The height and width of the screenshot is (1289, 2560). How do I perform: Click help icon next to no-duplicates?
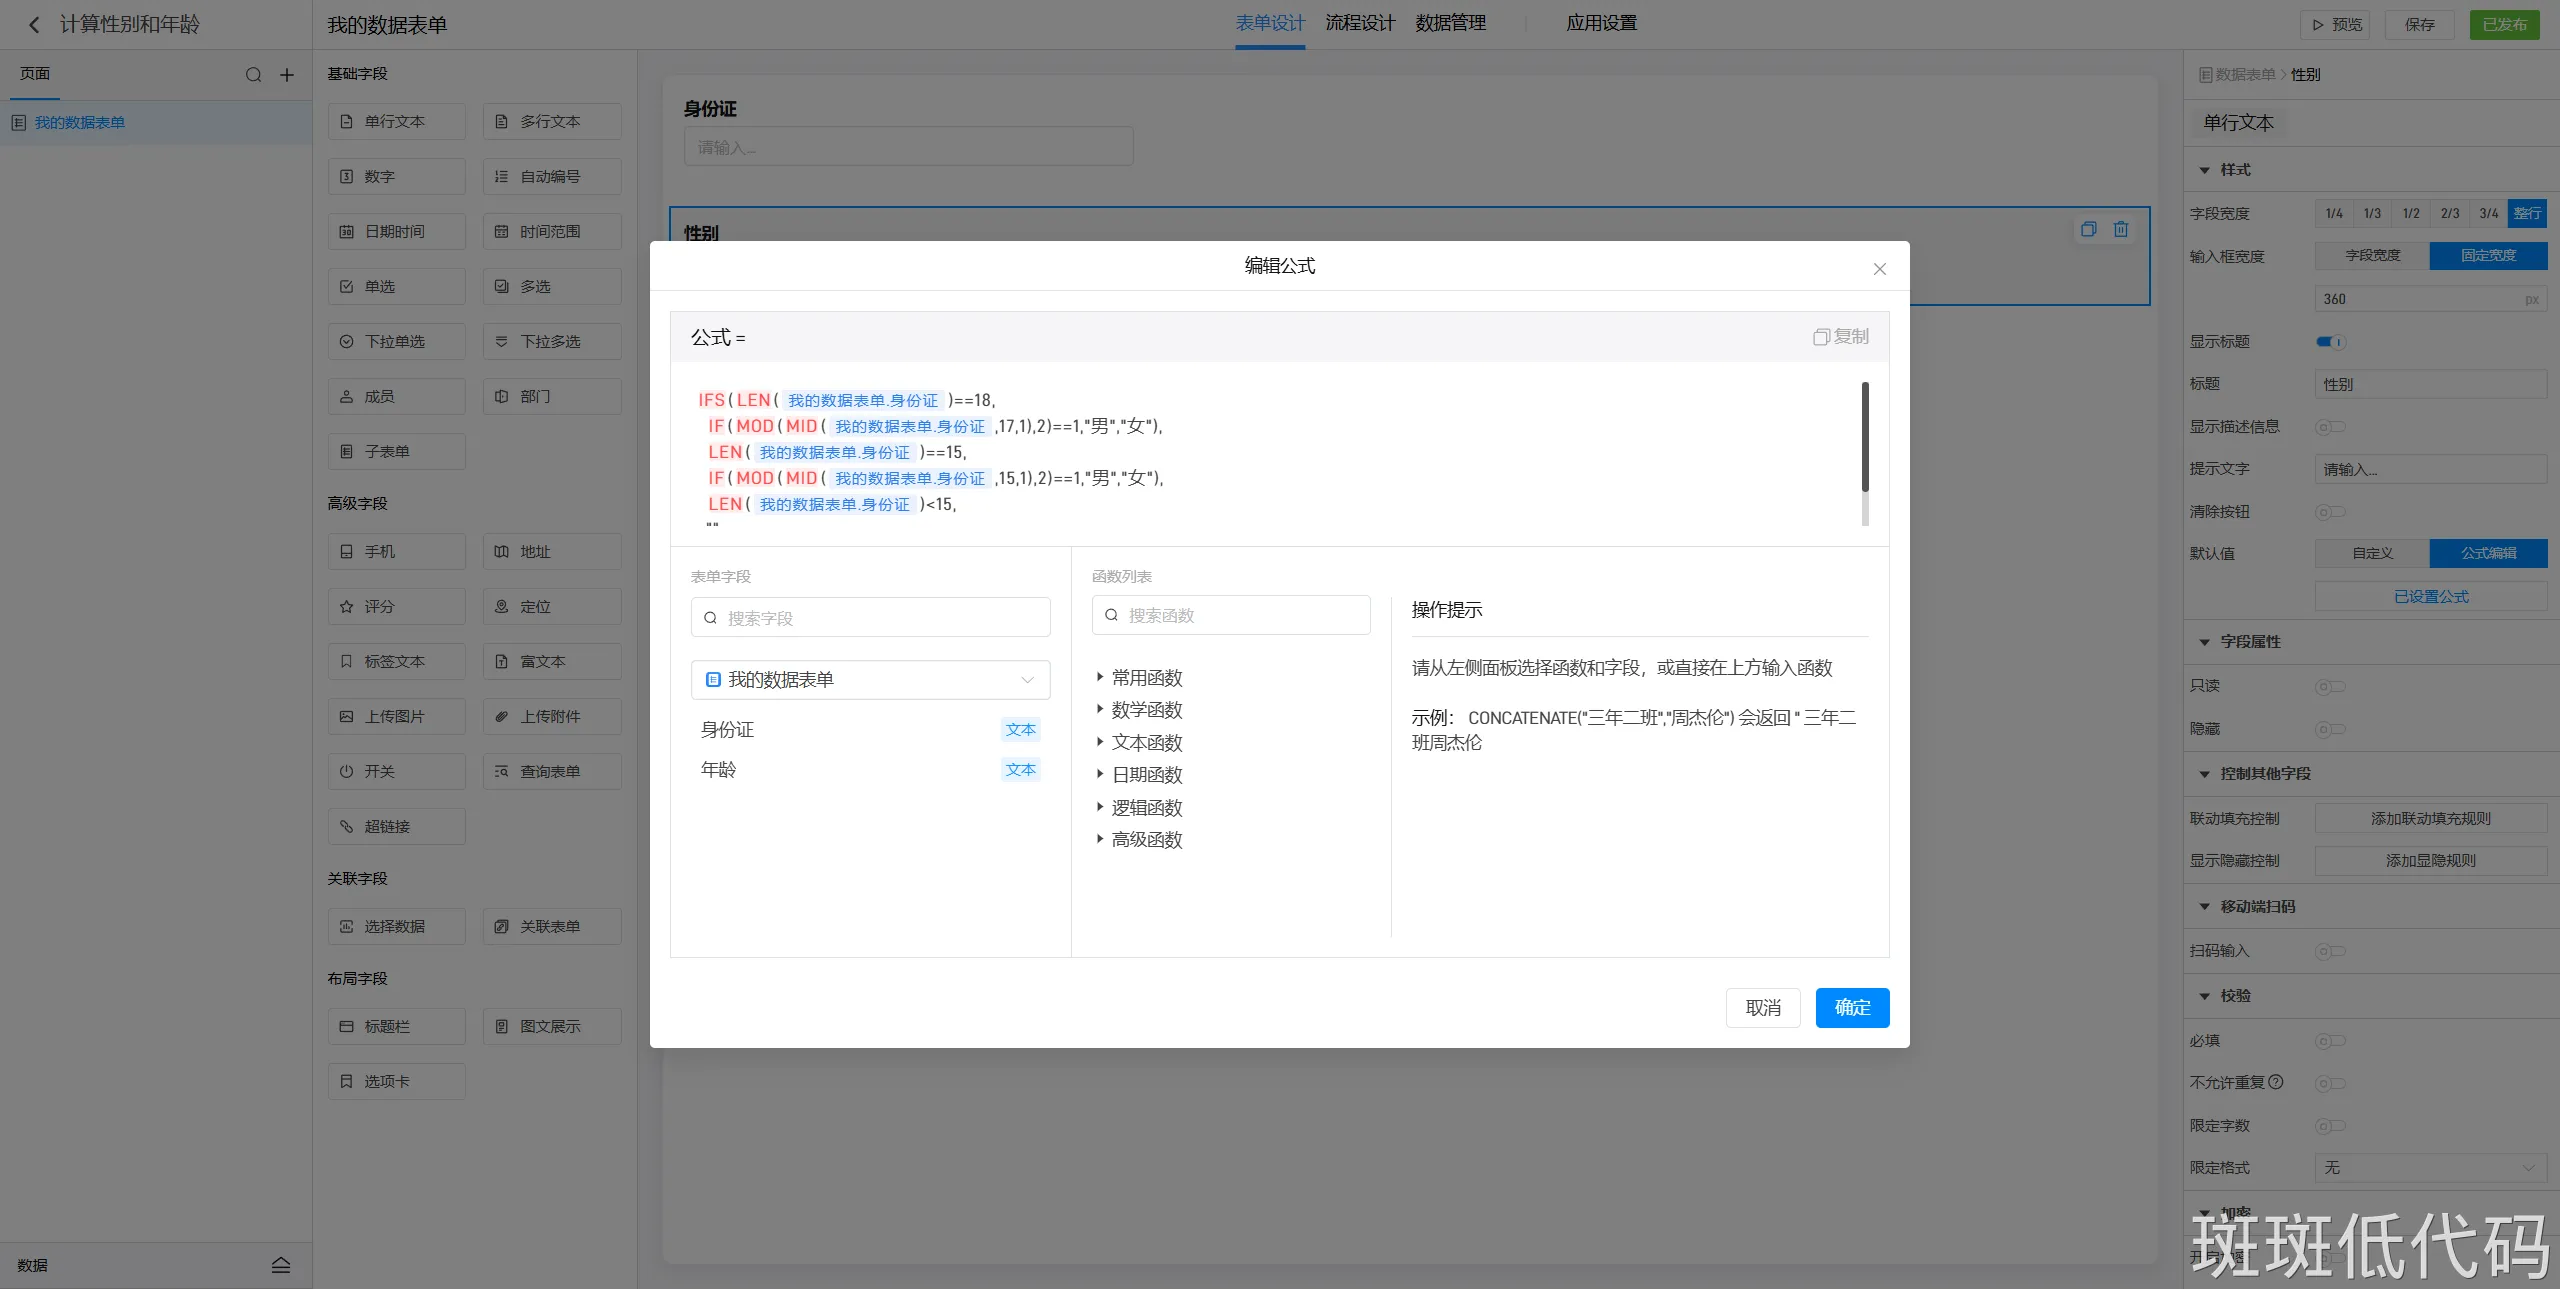tap(2276, 1082)
